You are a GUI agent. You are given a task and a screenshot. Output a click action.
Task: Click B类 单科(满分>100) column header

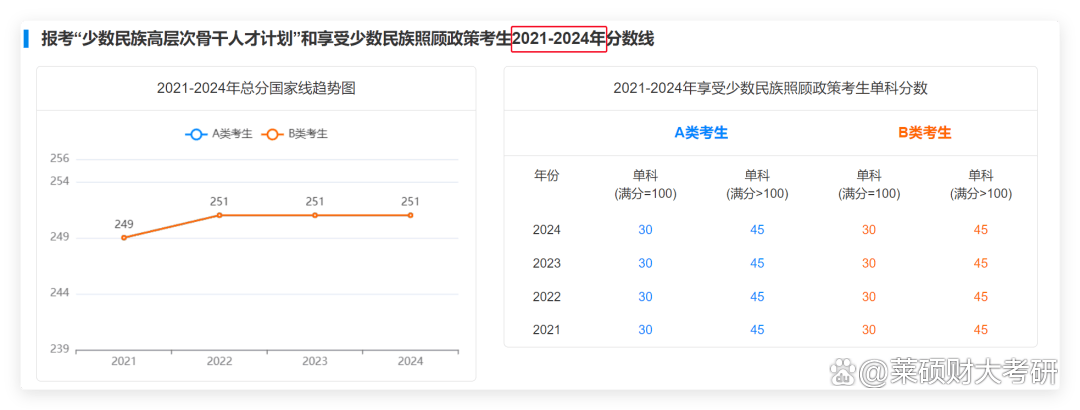pos(981,185)
